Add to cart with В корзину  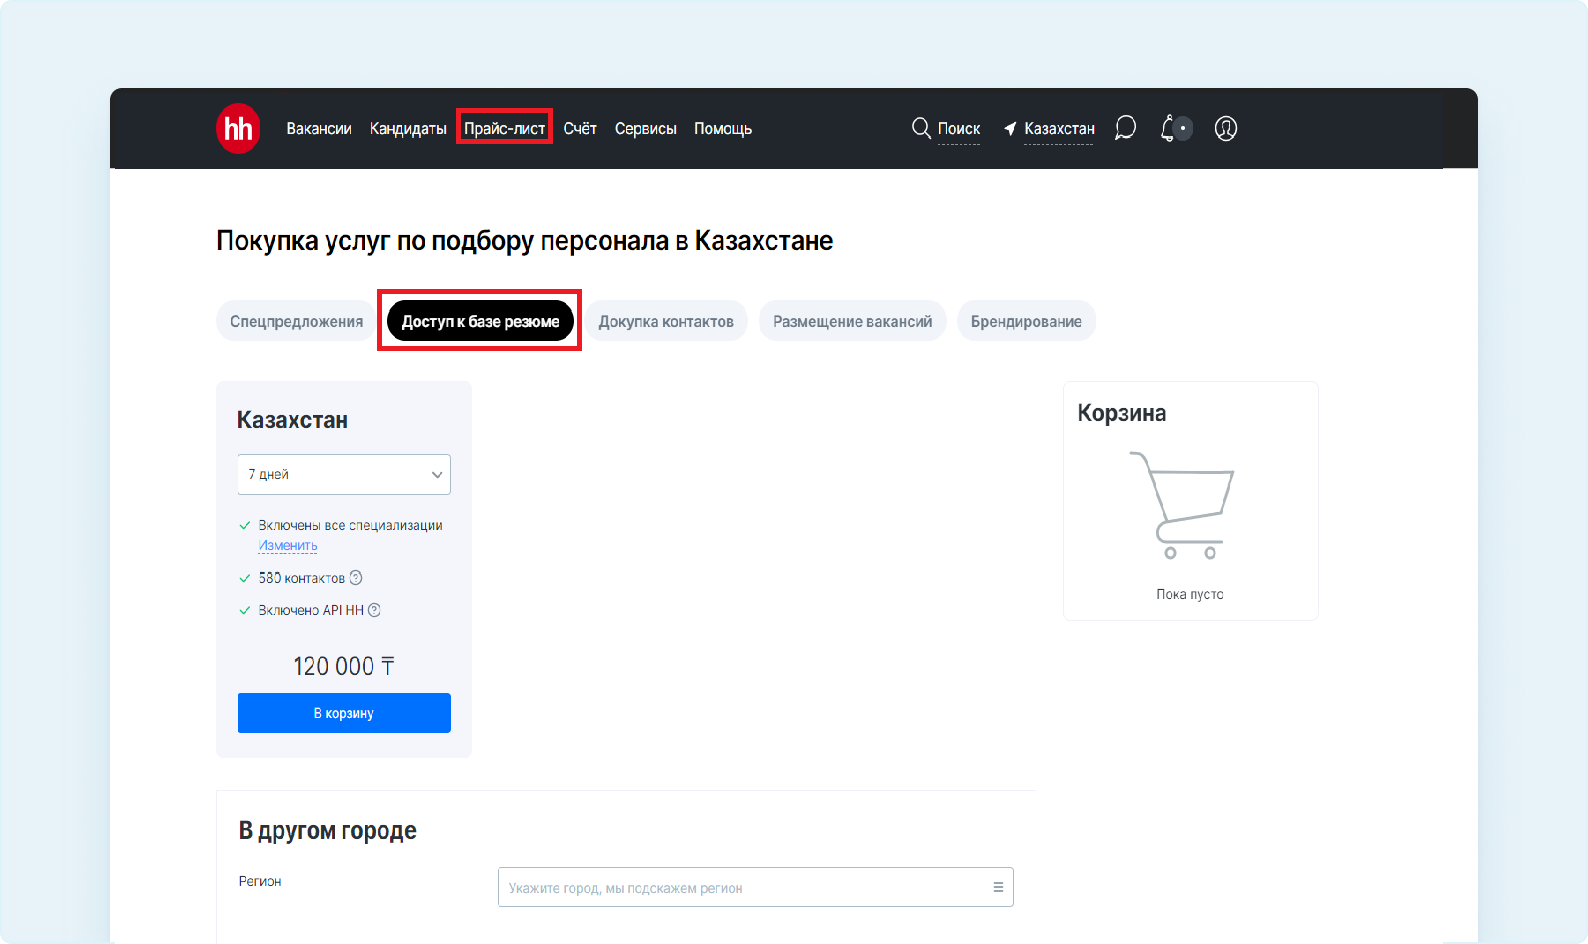point(344,713)
